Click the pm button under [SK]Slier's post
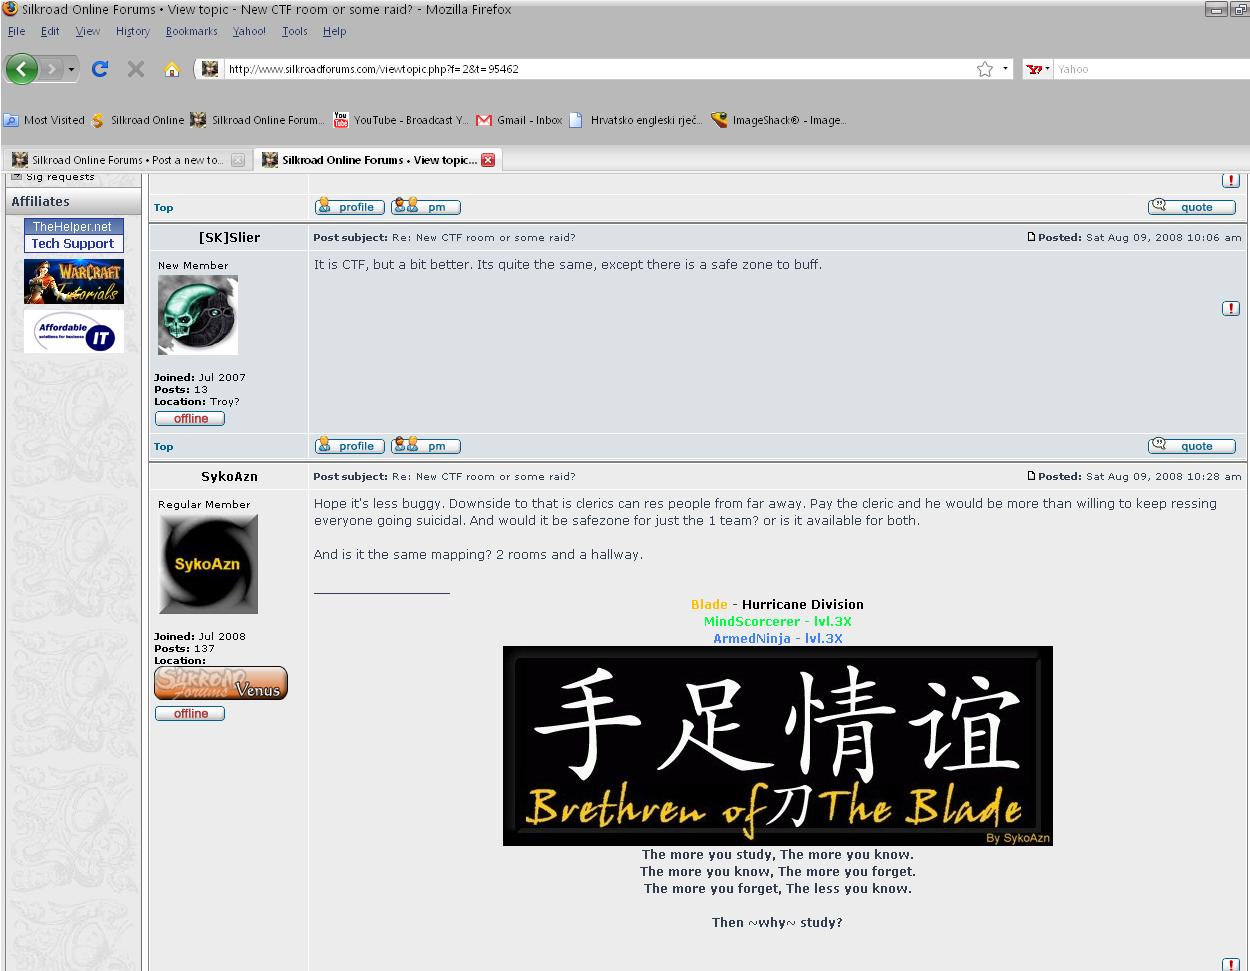This screenshot has height=971, width=1250. click(426, 446)
